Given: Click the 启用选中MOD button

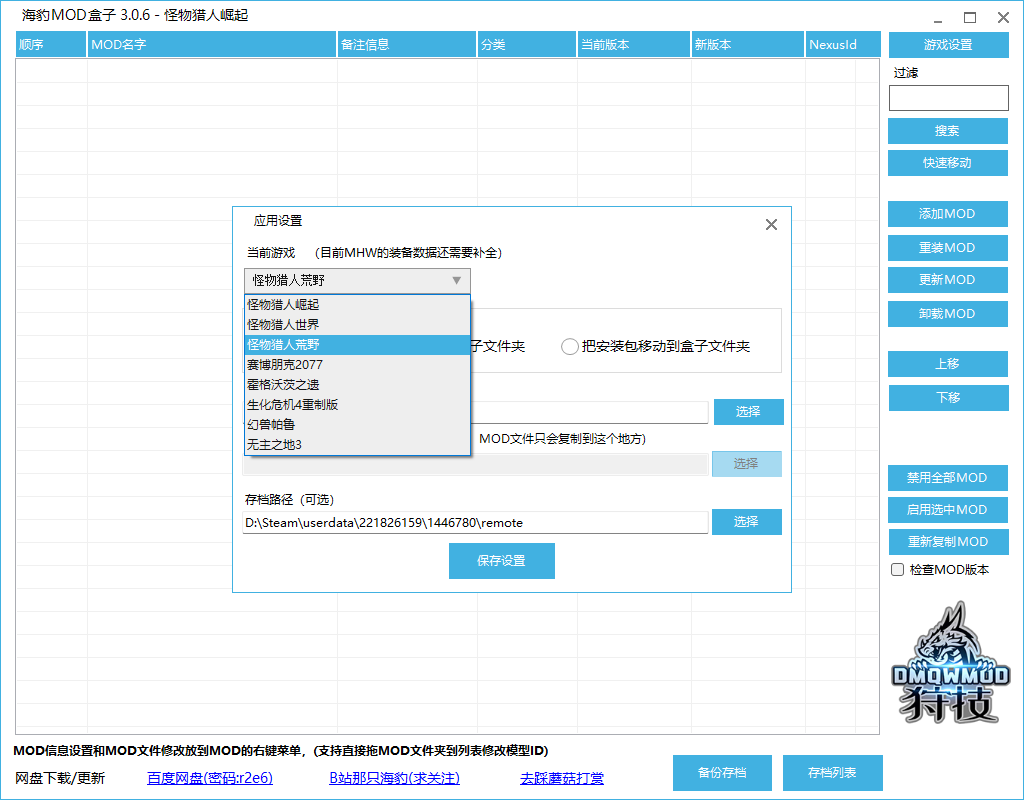Looking at the screenshot, I should point(948,509).
